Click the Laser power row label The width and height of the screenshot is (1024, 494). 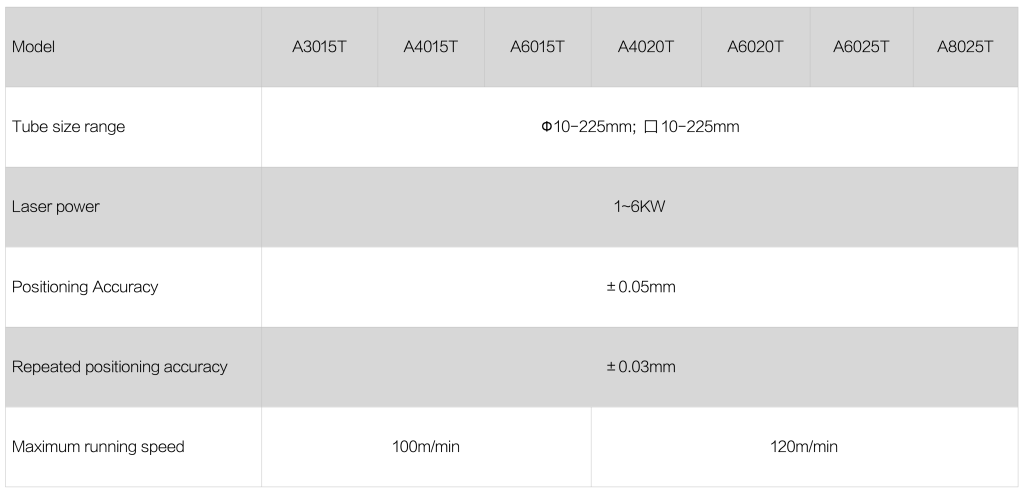pos(56,207)
